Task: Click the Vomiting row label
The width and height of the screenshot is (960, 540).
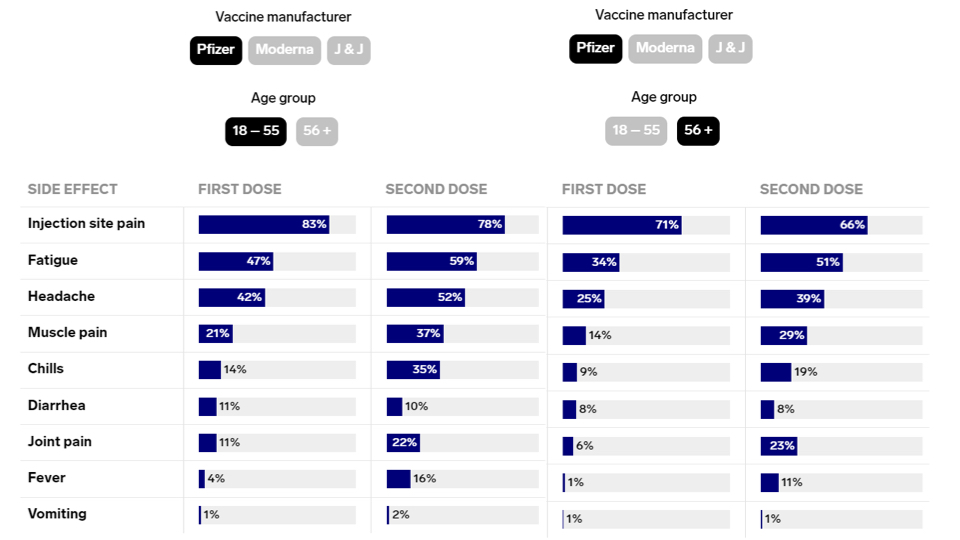Action: [57, 514]
